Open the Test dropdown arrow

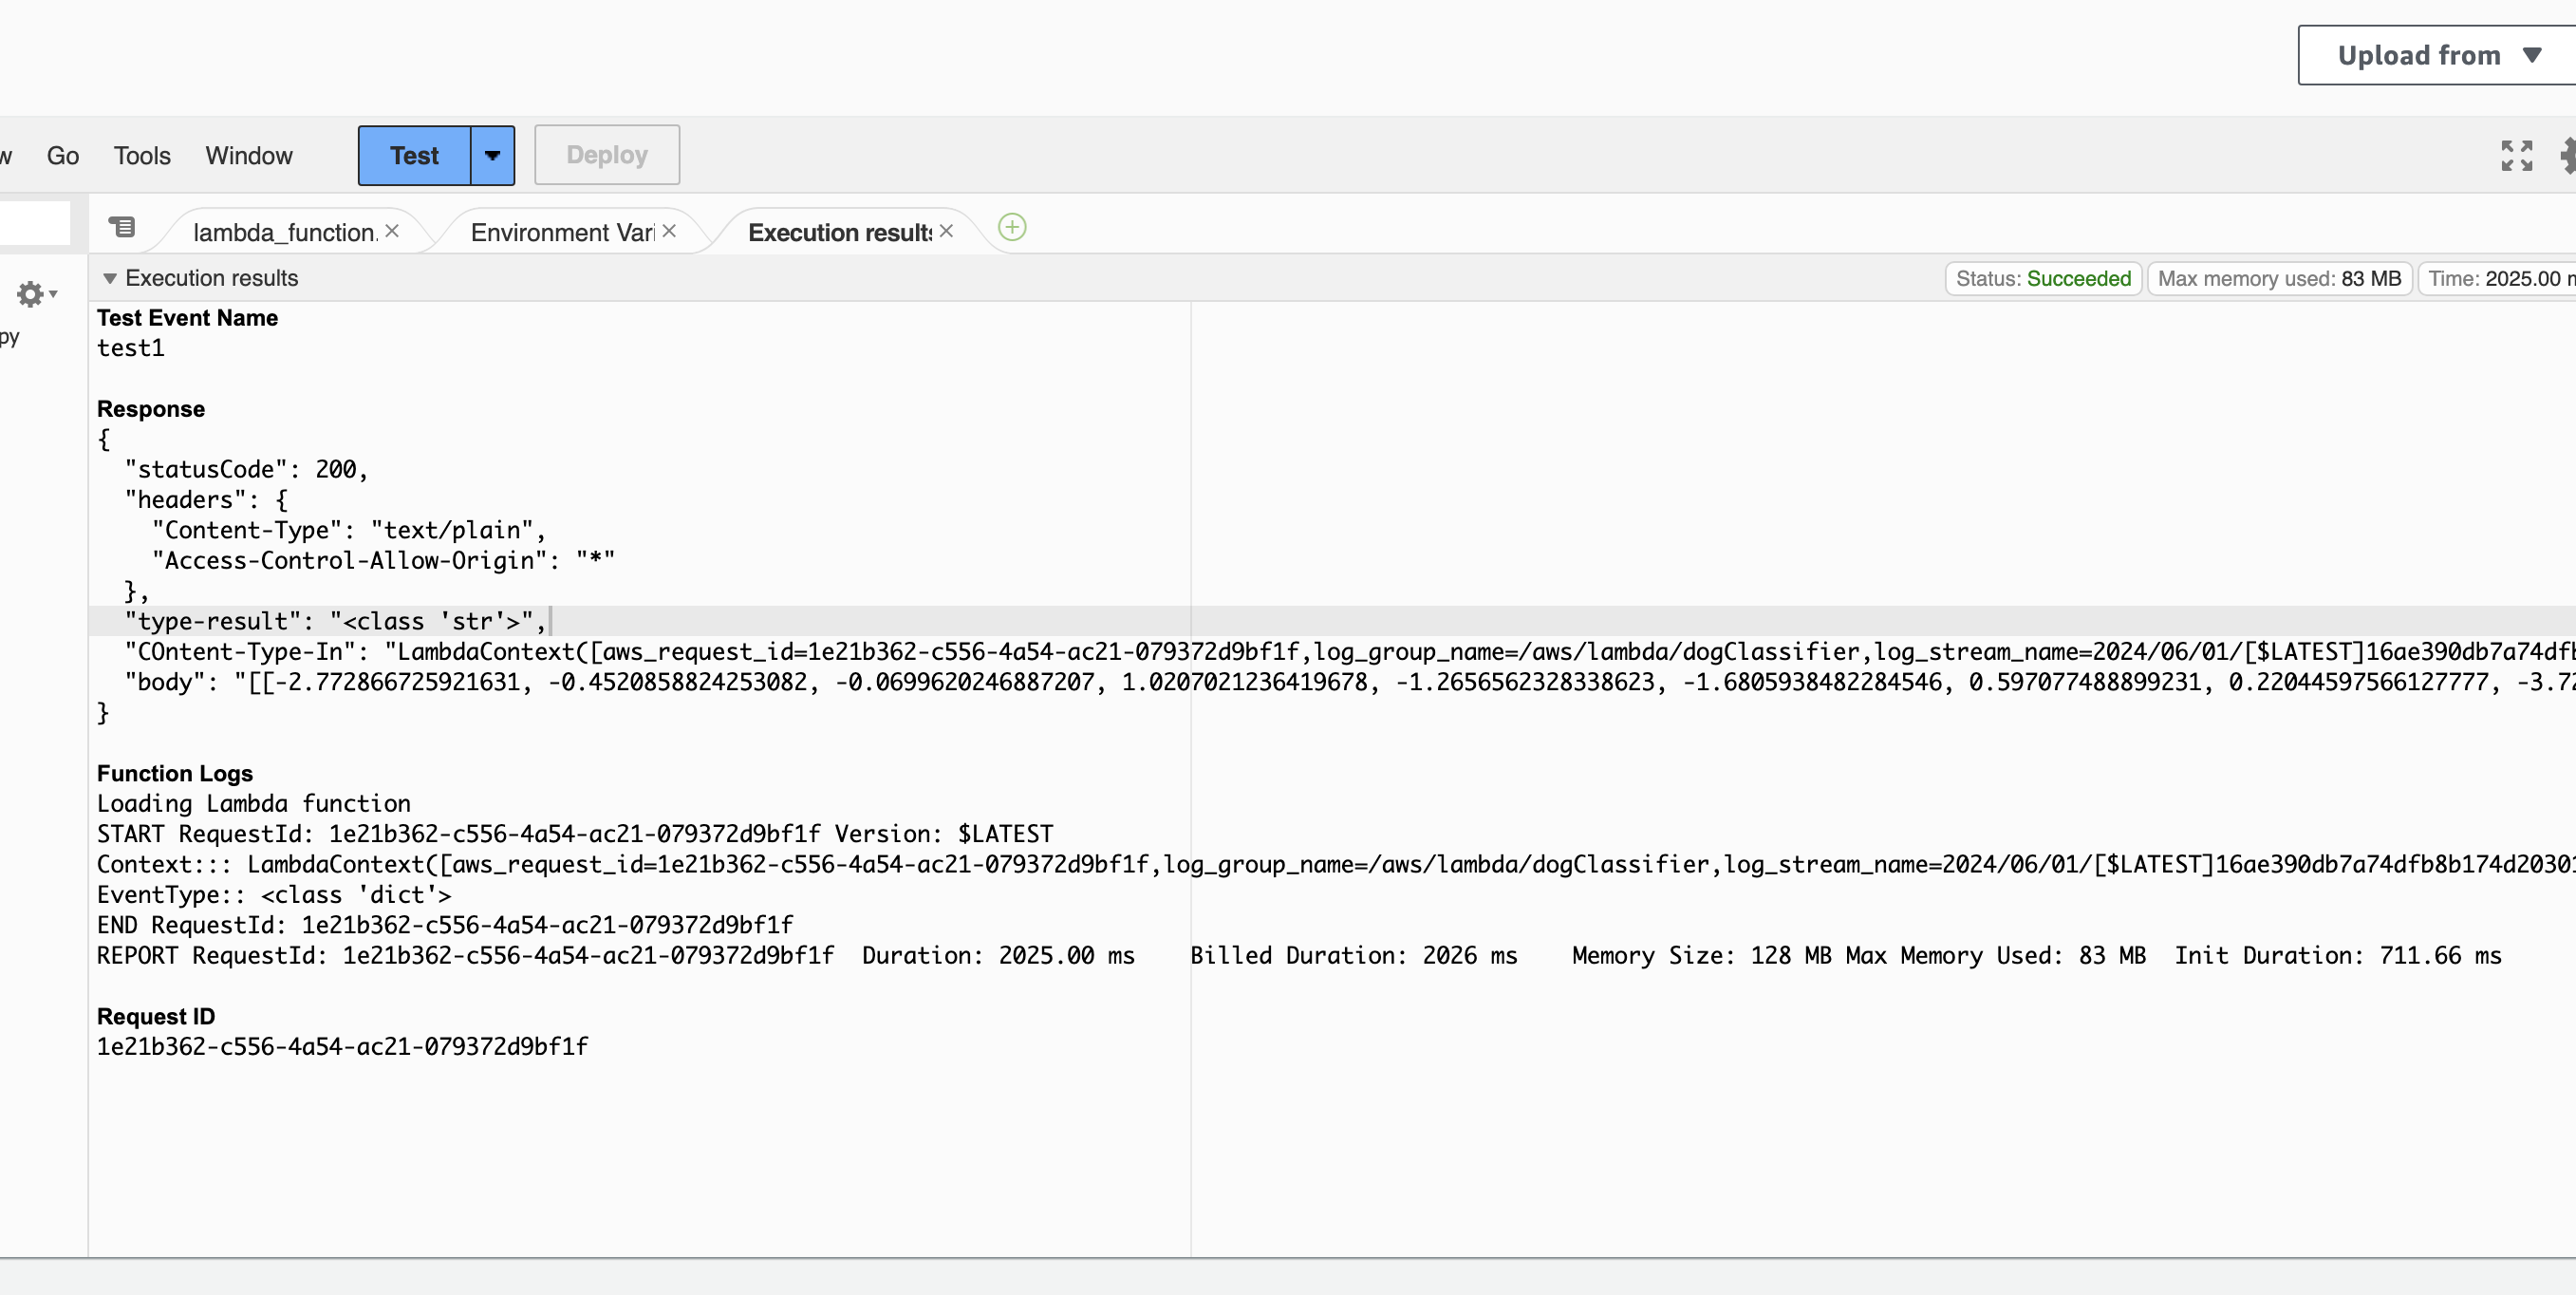pos(492,156)
